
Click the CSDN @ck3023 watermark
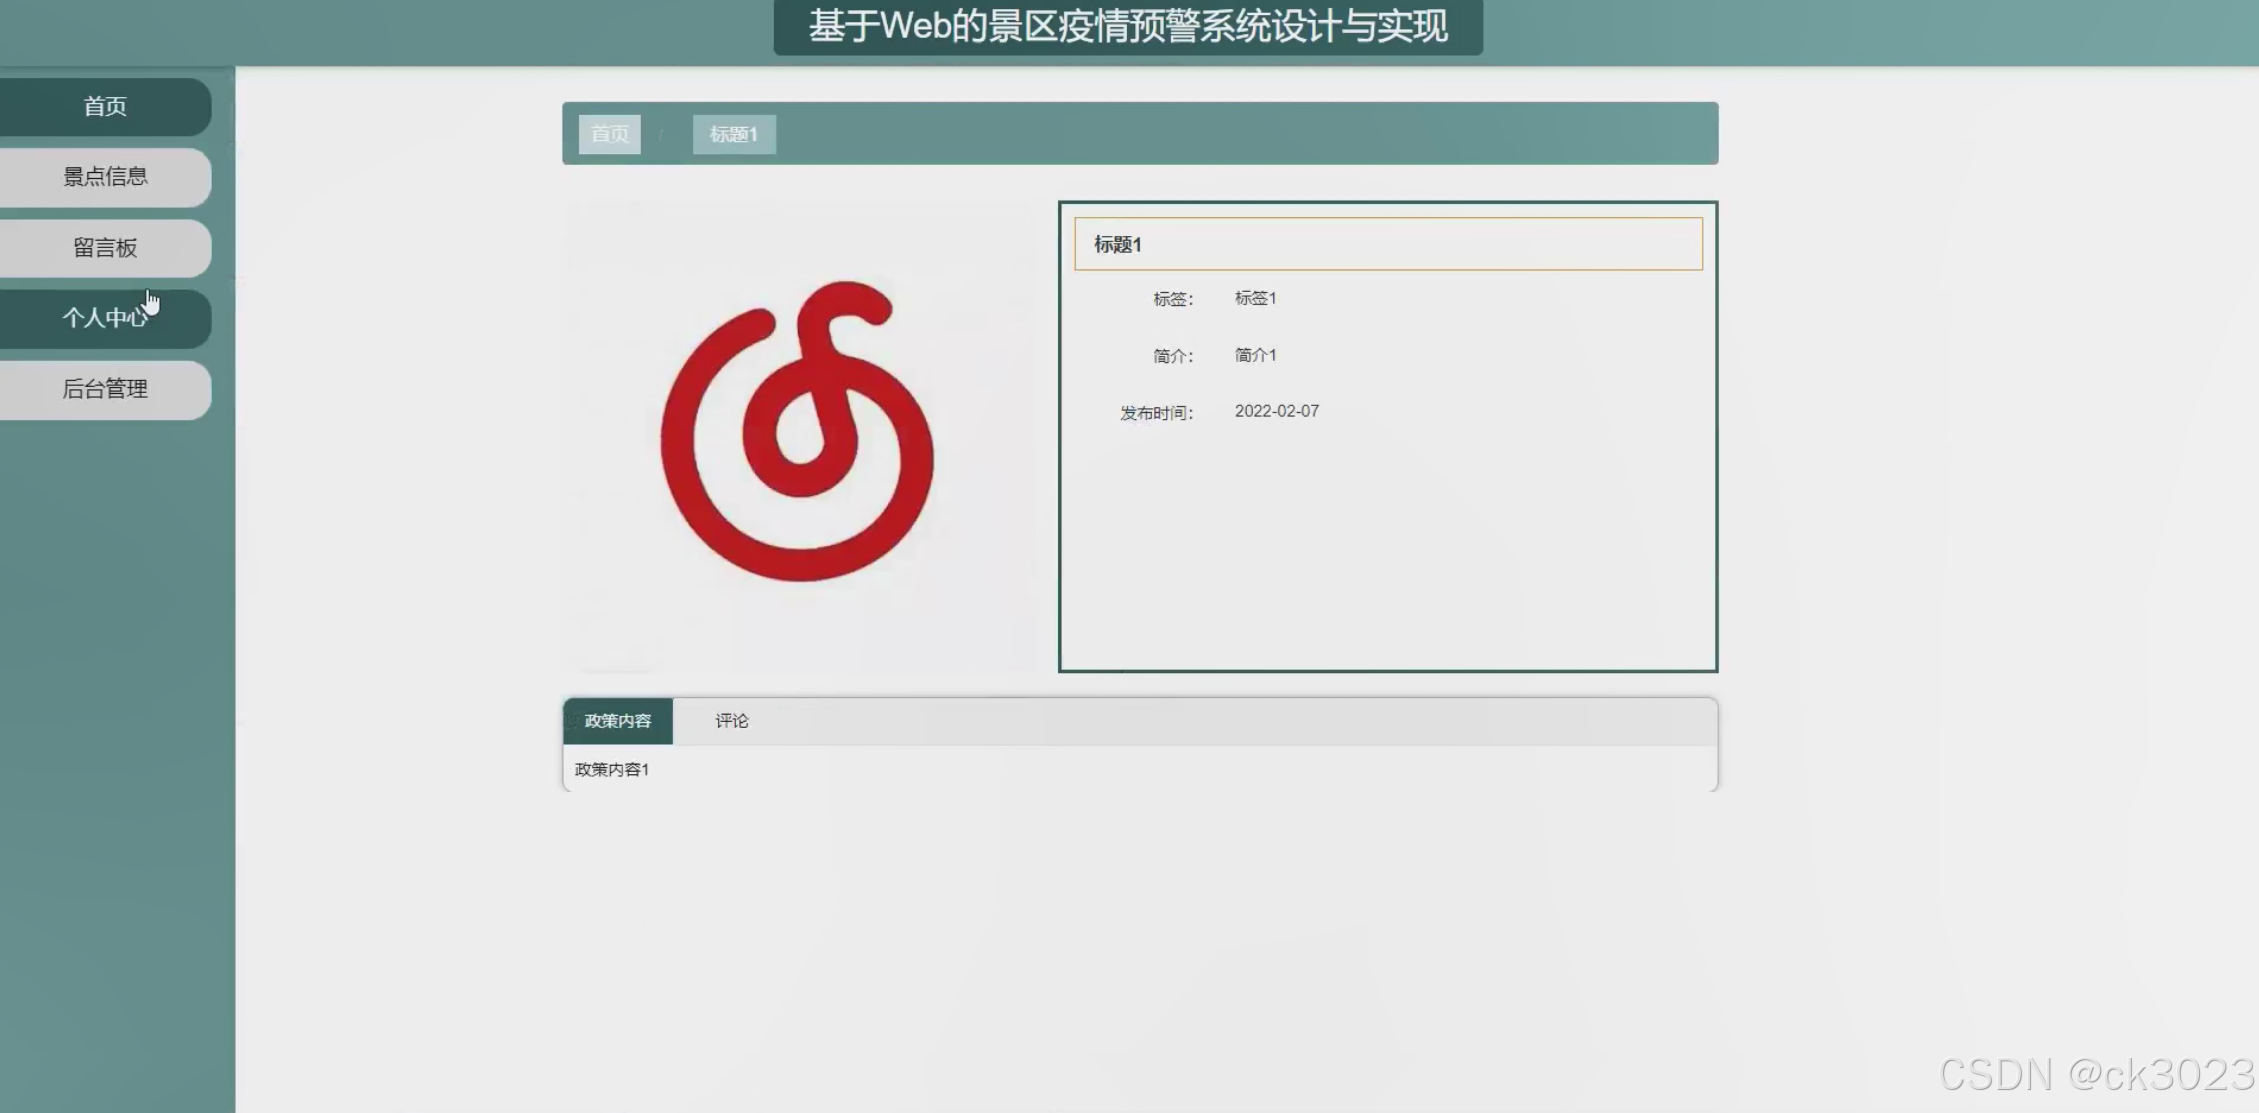click(2095, 1075)
